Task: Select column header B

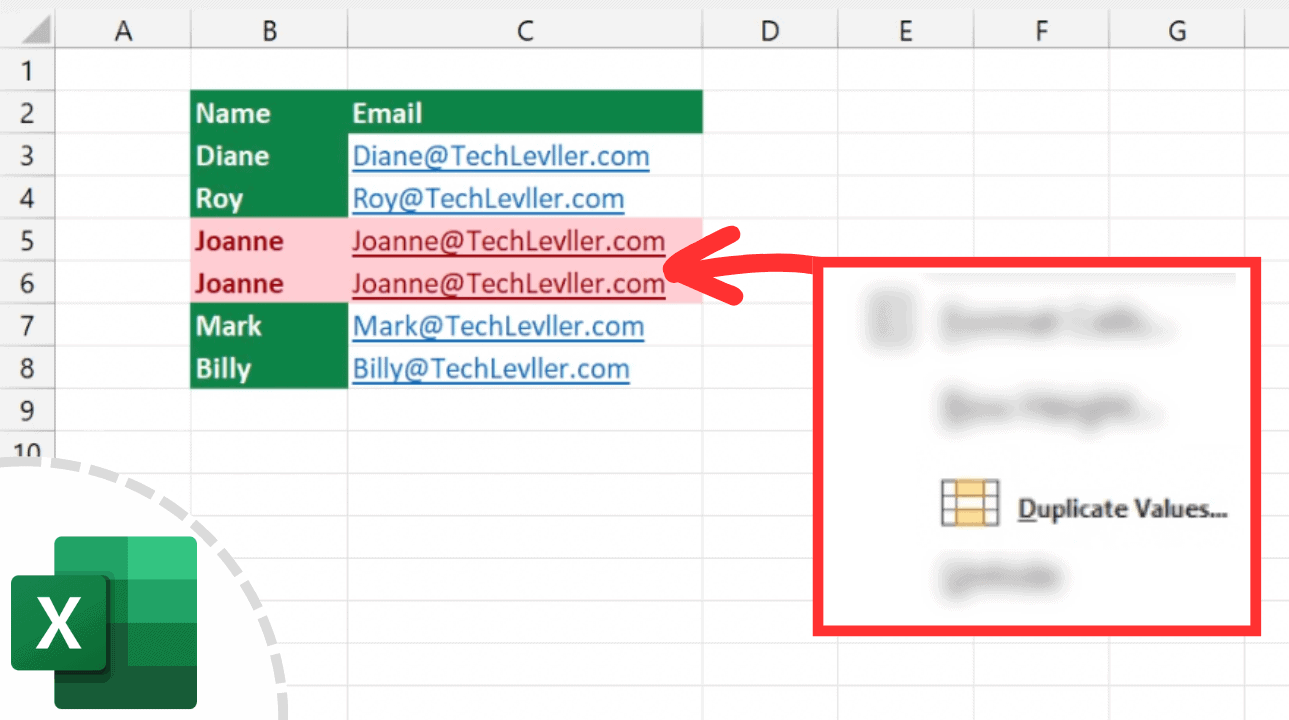Action: (268, 30)
